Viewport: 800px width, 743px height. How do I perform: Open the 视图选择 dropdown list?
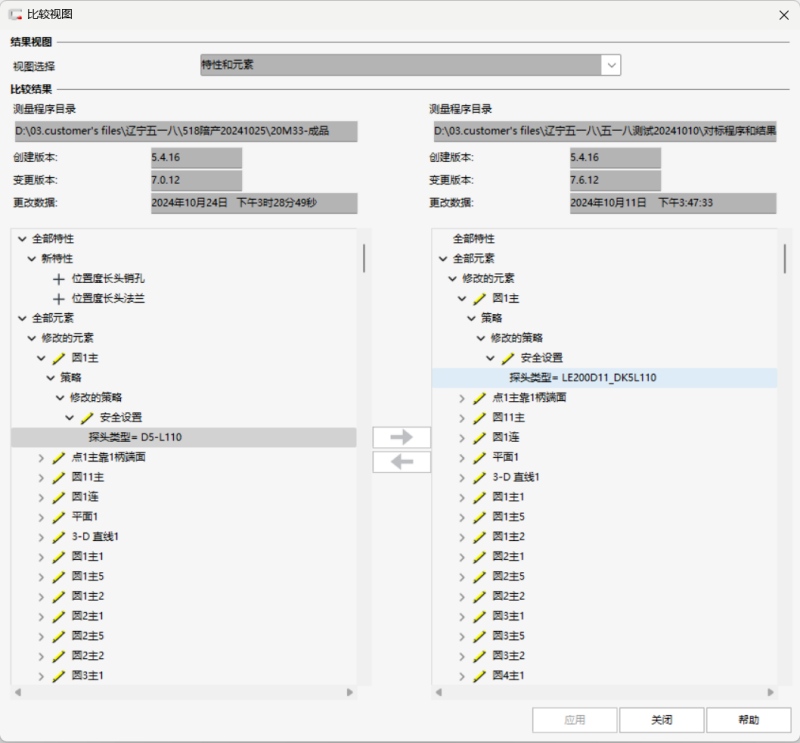[610, 65]
